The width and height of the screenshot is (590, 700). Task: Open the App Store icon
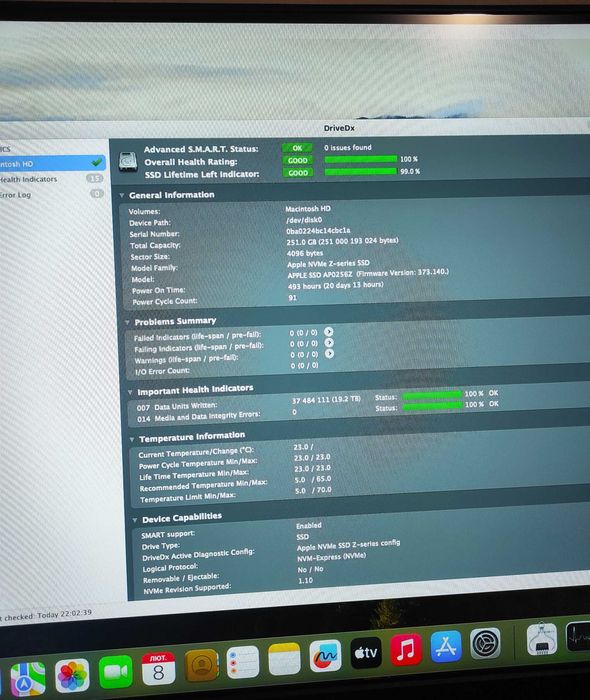[x=446, y=646]
